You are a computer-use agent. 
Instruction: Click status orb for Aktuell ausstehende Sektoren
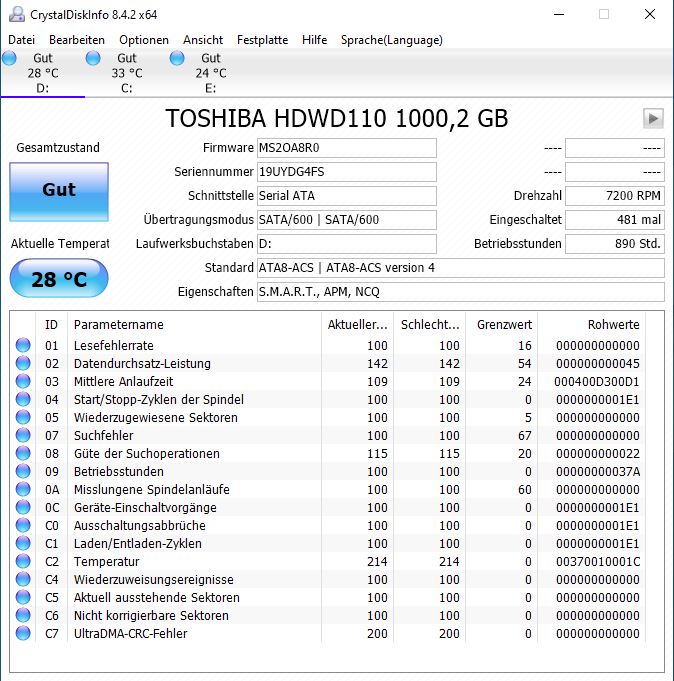[23, 597]
